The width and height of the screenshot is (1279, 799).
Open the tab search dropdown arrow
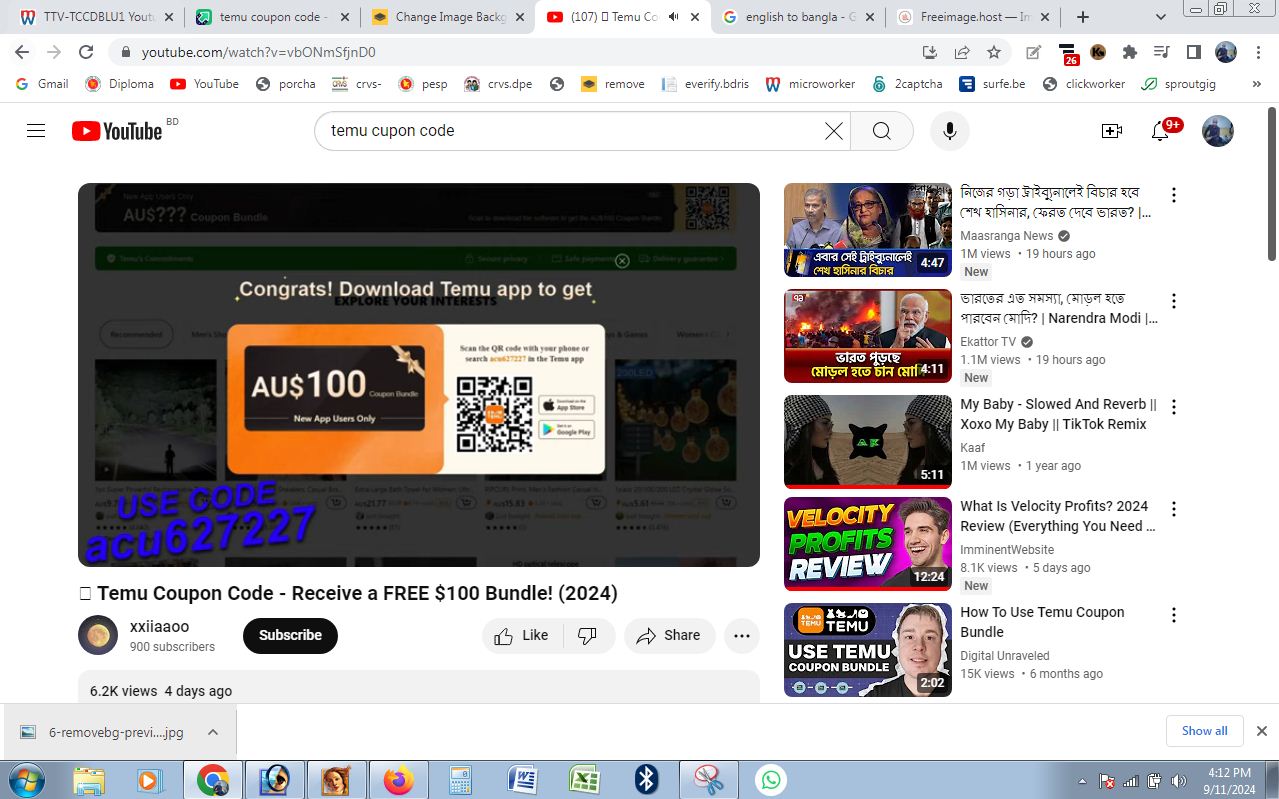click(x=1160, y=17)
